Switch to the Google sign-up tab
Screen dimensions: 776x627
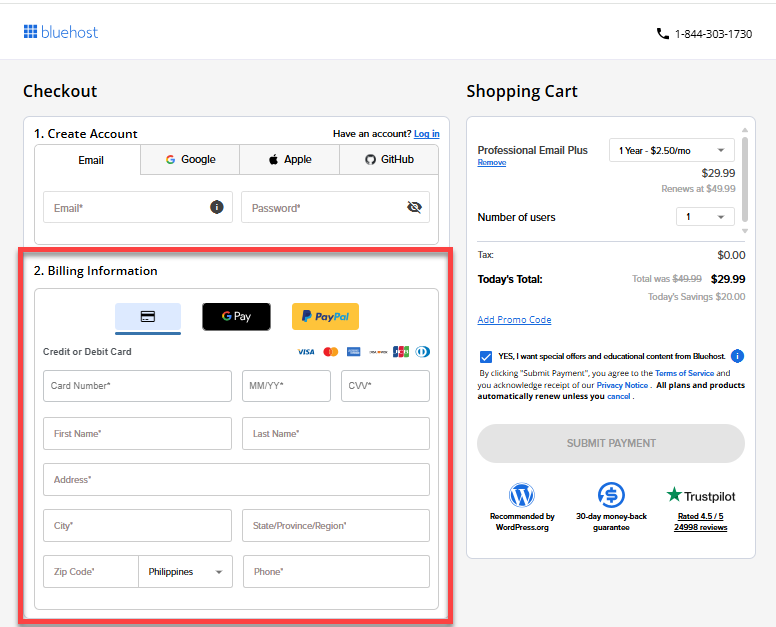(x=190, y=159)
